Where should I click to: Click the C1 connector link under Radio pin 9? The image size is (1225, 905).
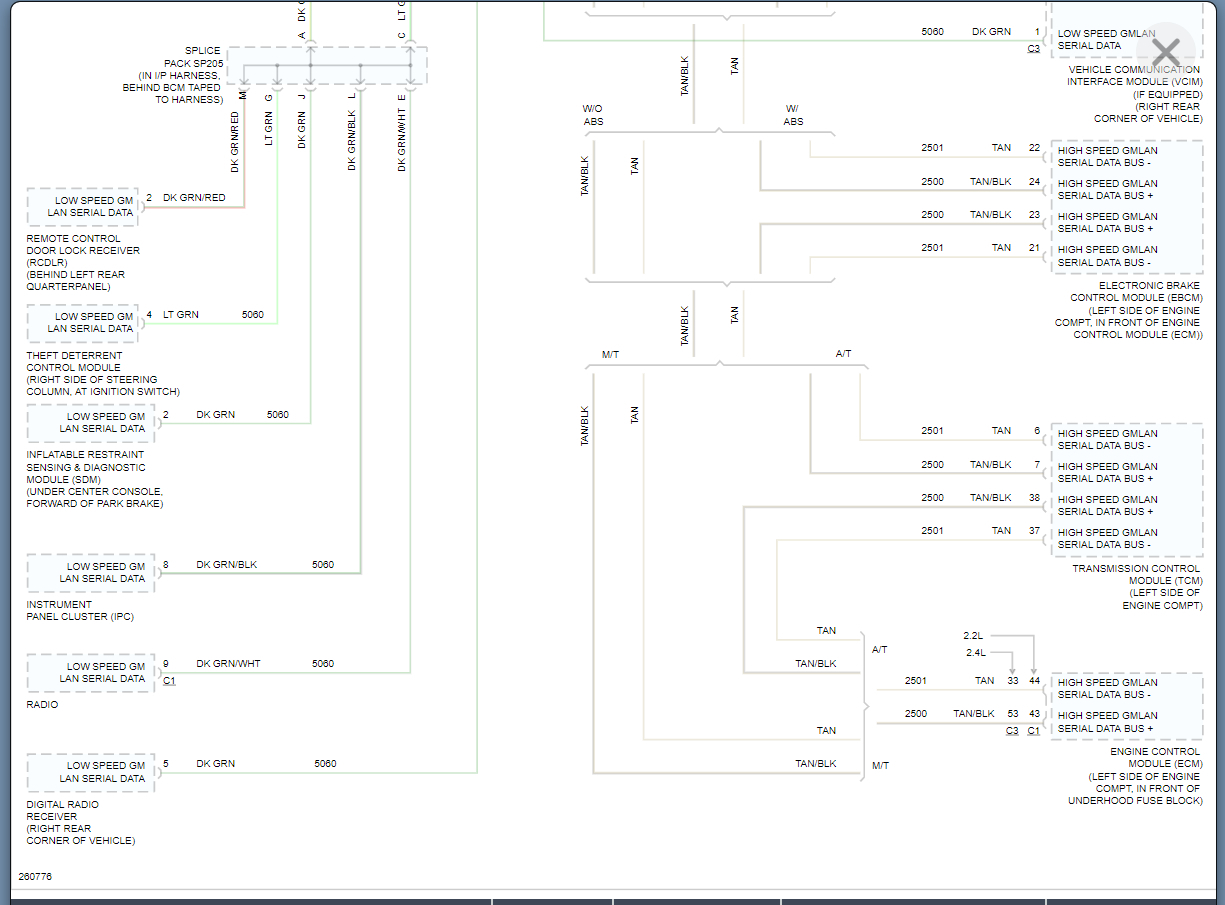(x=169, y=679)
